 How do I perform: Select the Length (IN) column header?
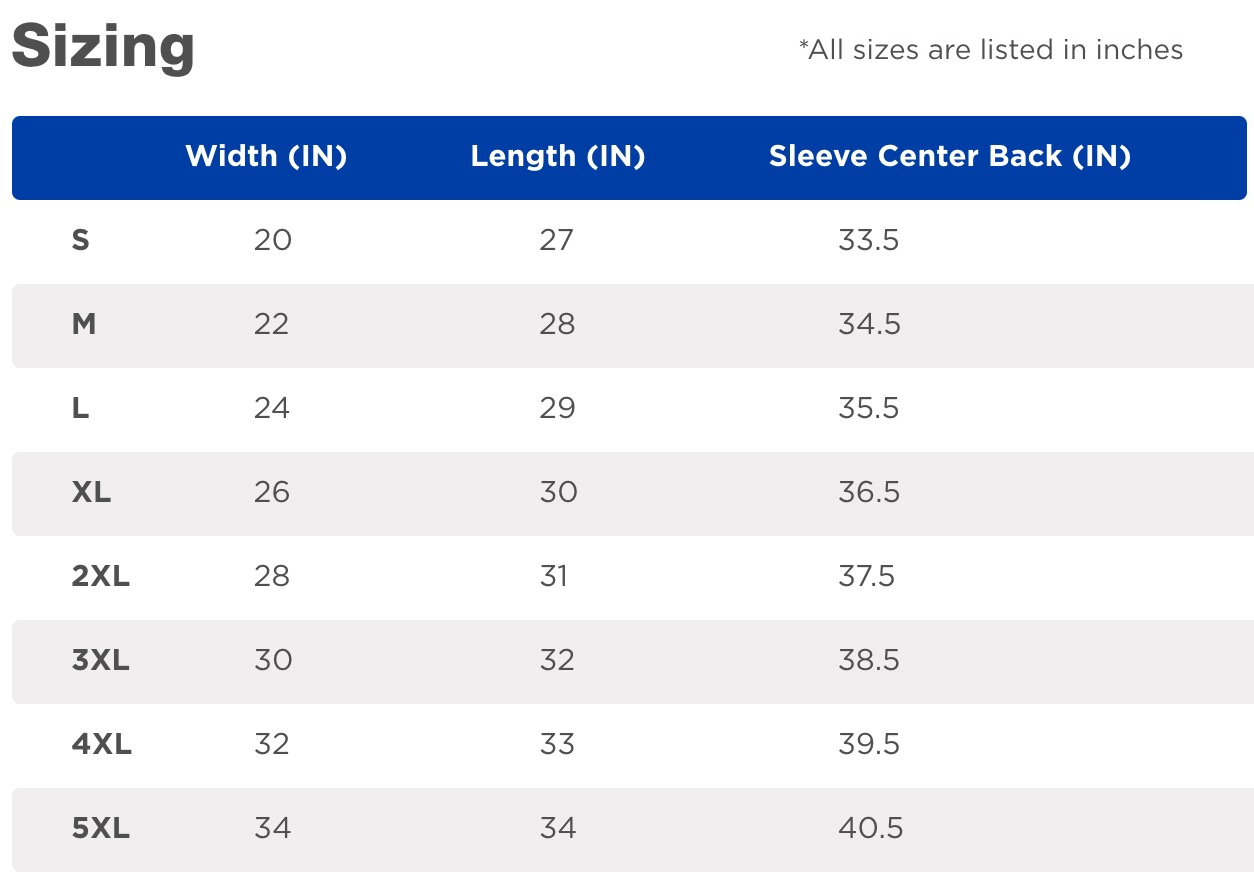[x=557, y=156]
